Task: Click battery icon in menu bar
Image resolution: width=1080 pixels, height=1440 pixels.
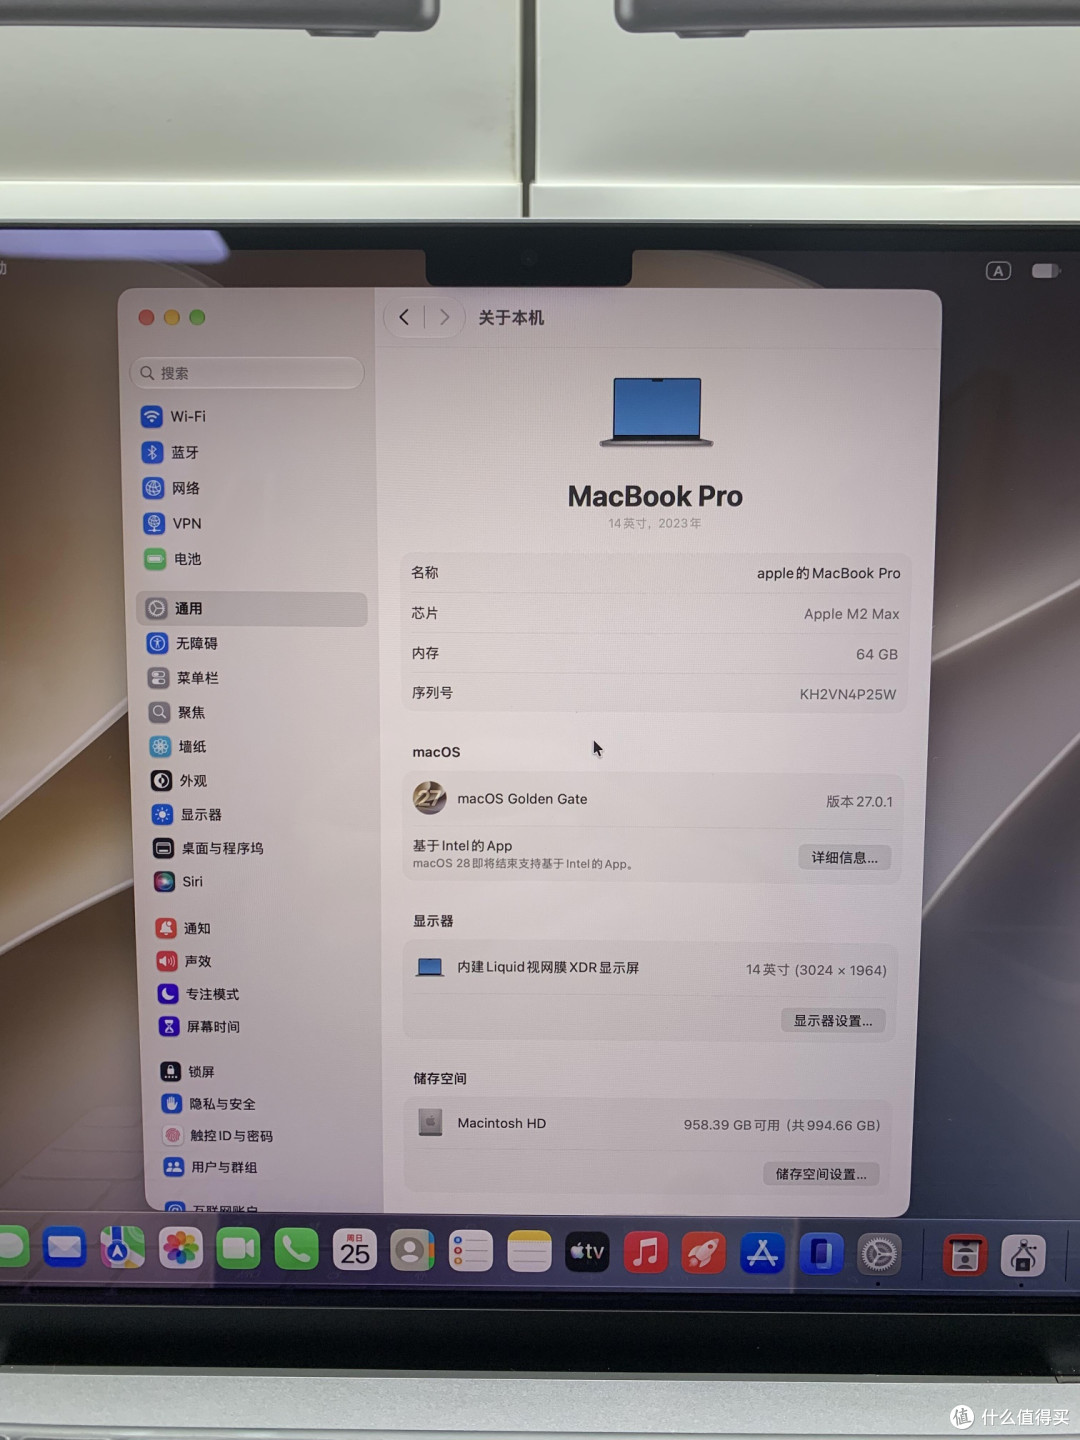Action: pos(1046,271)
